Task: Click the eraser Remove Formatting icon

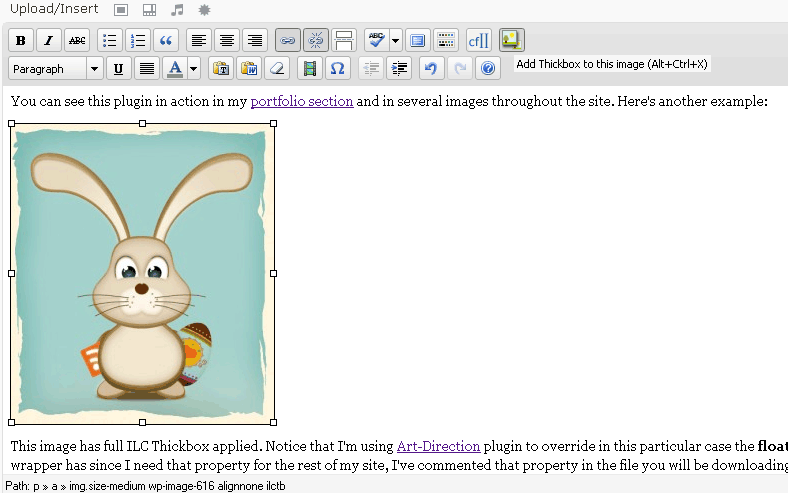Action: (277, 68)
